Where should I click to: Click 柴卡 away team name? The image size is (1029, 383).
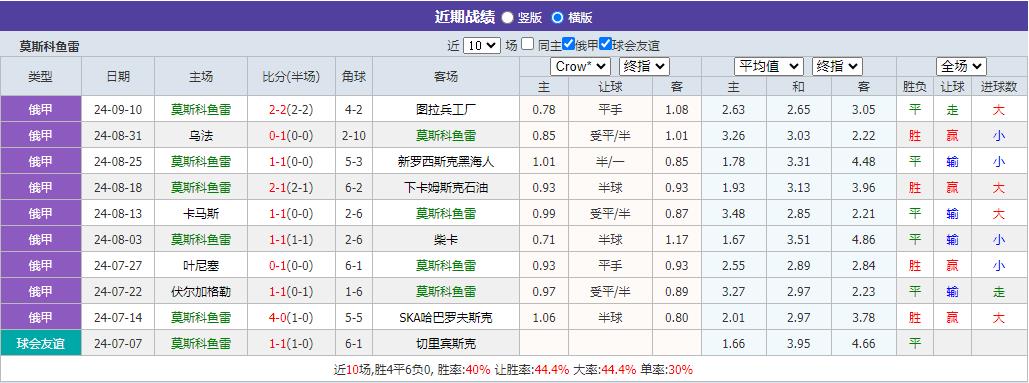click(x=446, y=239)
